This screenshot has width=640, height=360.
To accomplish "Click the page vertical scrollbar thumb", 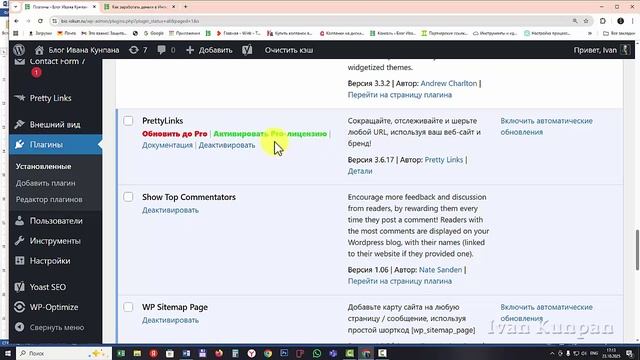I will point(637,249).
